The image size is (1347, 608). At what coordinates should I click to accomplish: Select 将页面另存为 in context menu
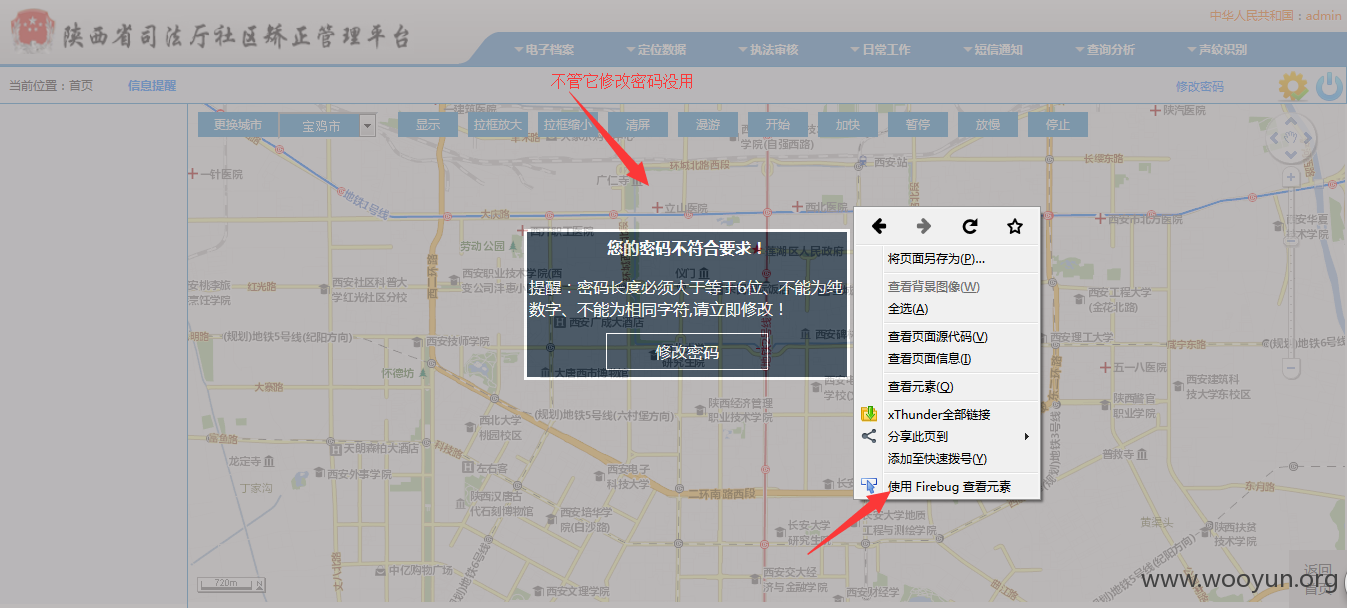(947, 259)
